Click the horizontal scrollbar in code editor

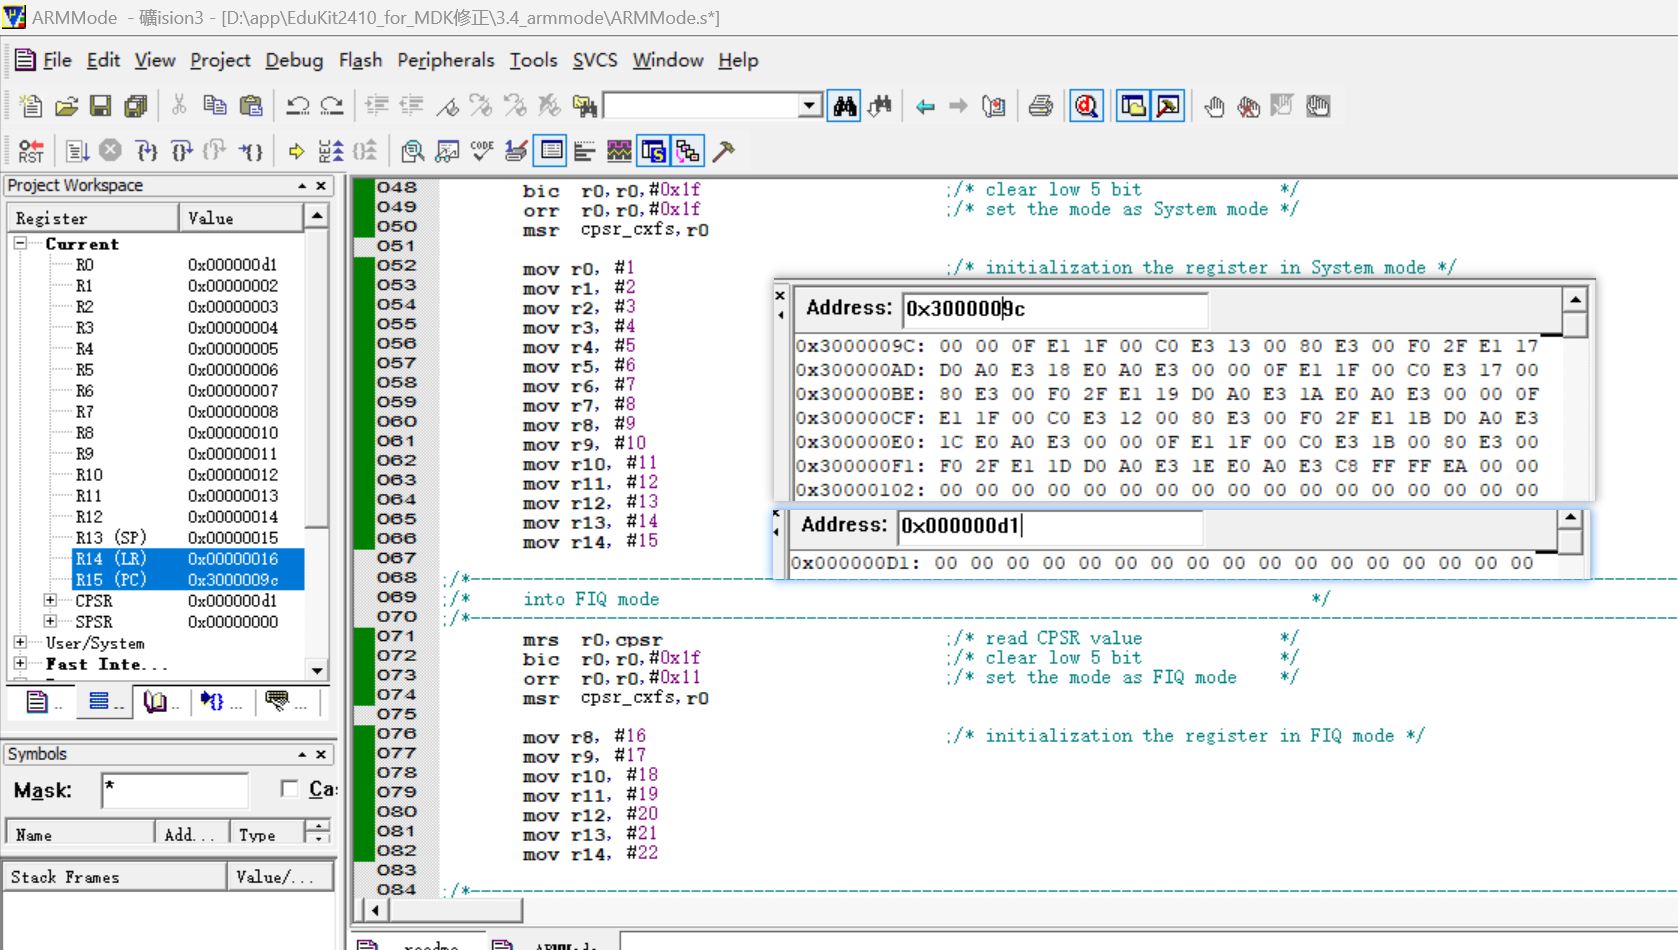[455, 910]
